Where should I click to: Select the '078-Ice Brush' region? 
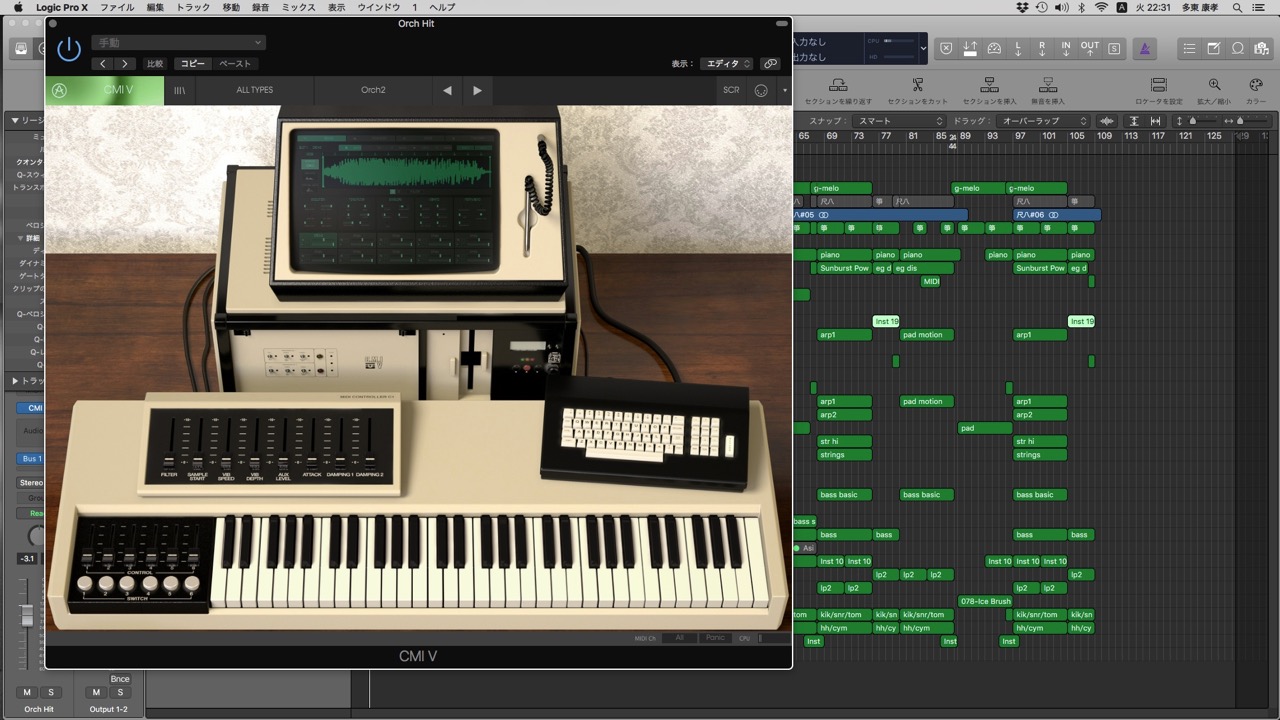point(985,601)
